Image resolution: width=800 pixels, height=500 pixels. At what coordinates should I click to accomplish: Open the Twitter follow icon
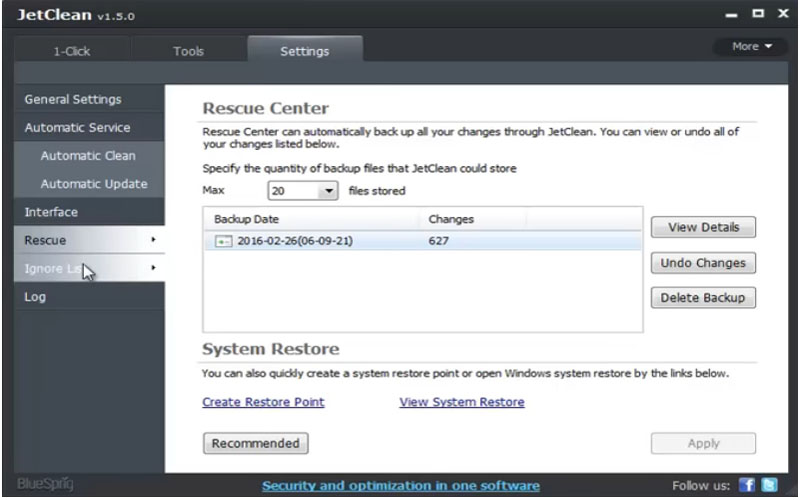tap(769, 485)
